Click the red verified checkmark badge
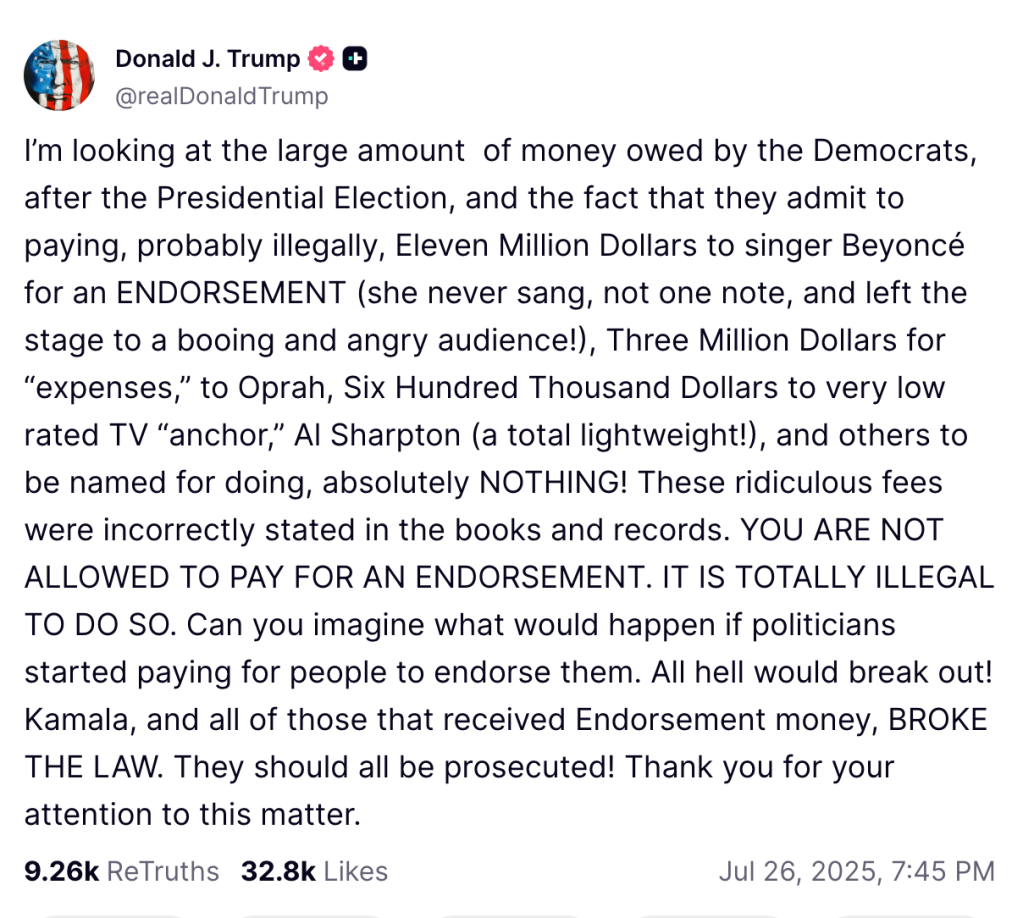The image size is (1023, 918). click(320, 59)
